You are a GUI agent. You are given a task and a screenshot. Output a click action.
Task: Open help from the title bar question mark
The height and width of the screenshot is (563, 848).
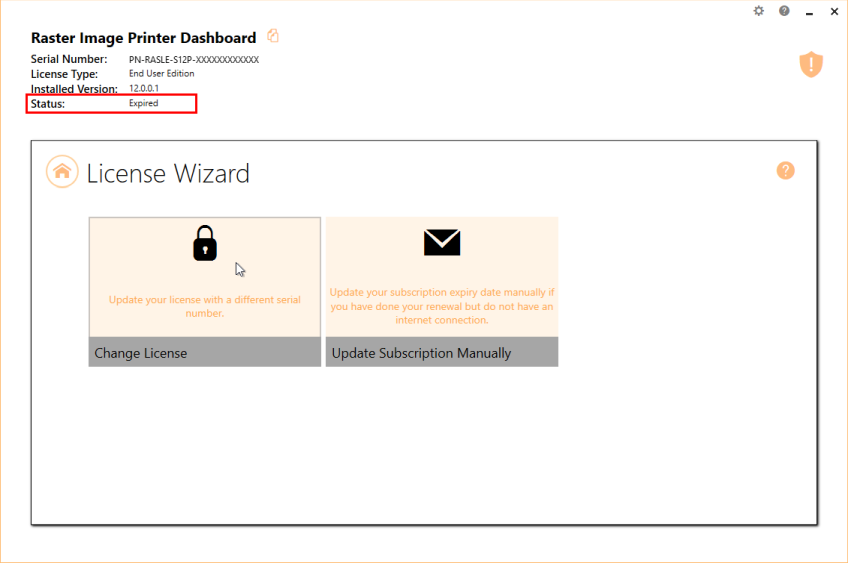point(784,11)
